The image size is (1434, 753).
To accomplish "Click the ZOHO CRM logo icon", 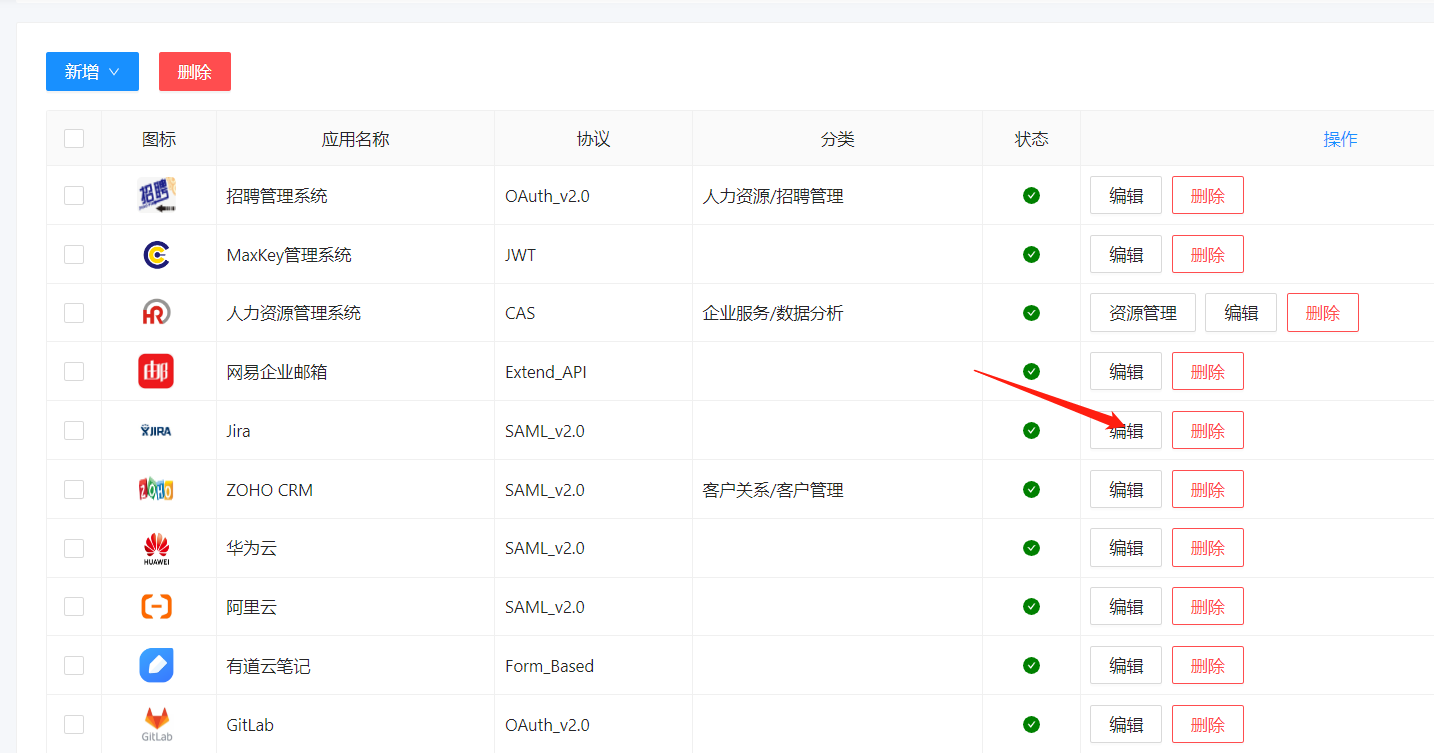I will pos(156,489).
